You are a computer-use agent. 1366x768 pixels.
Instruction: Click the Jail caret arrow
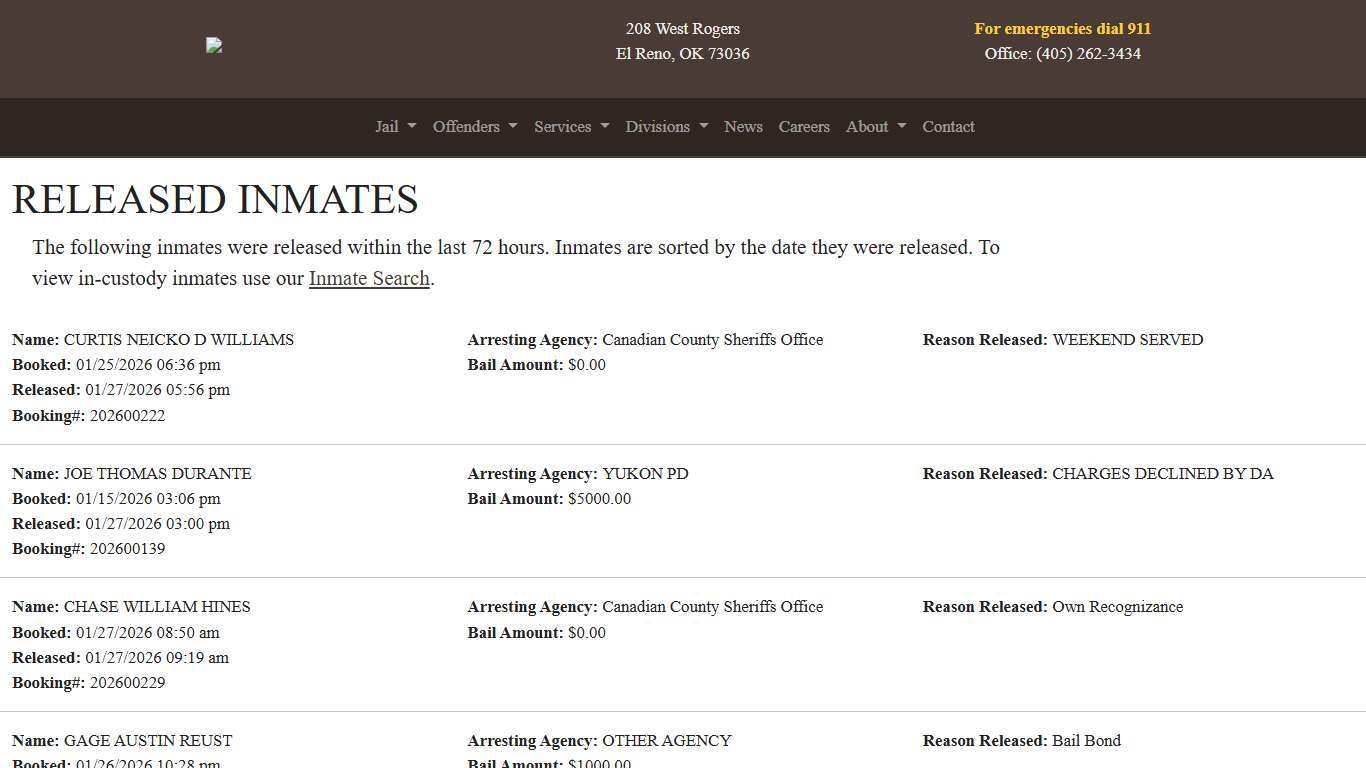tap(412, 128)
